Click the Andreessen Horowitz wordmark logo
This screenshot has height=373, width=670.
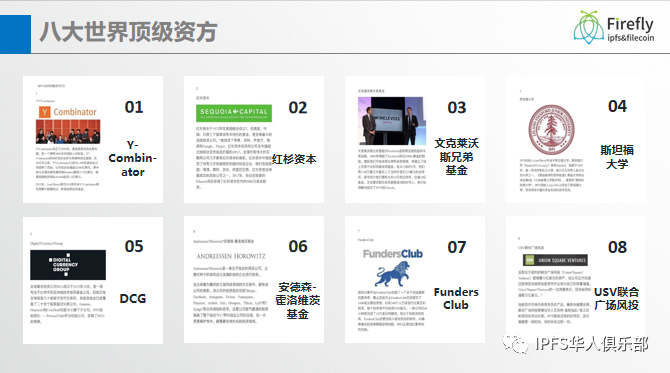[x=231, y=256]
